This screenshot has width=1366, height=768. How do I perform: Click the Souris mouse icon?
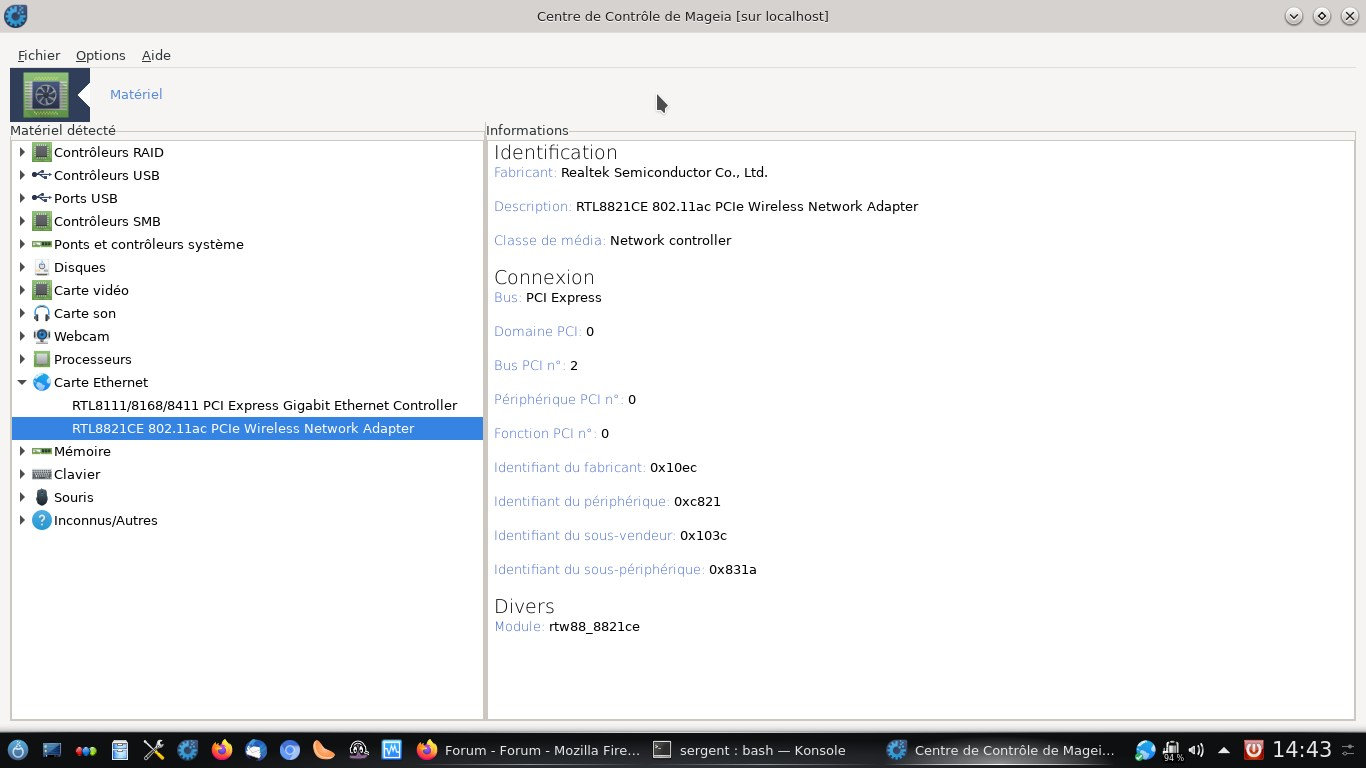[42, 497]
